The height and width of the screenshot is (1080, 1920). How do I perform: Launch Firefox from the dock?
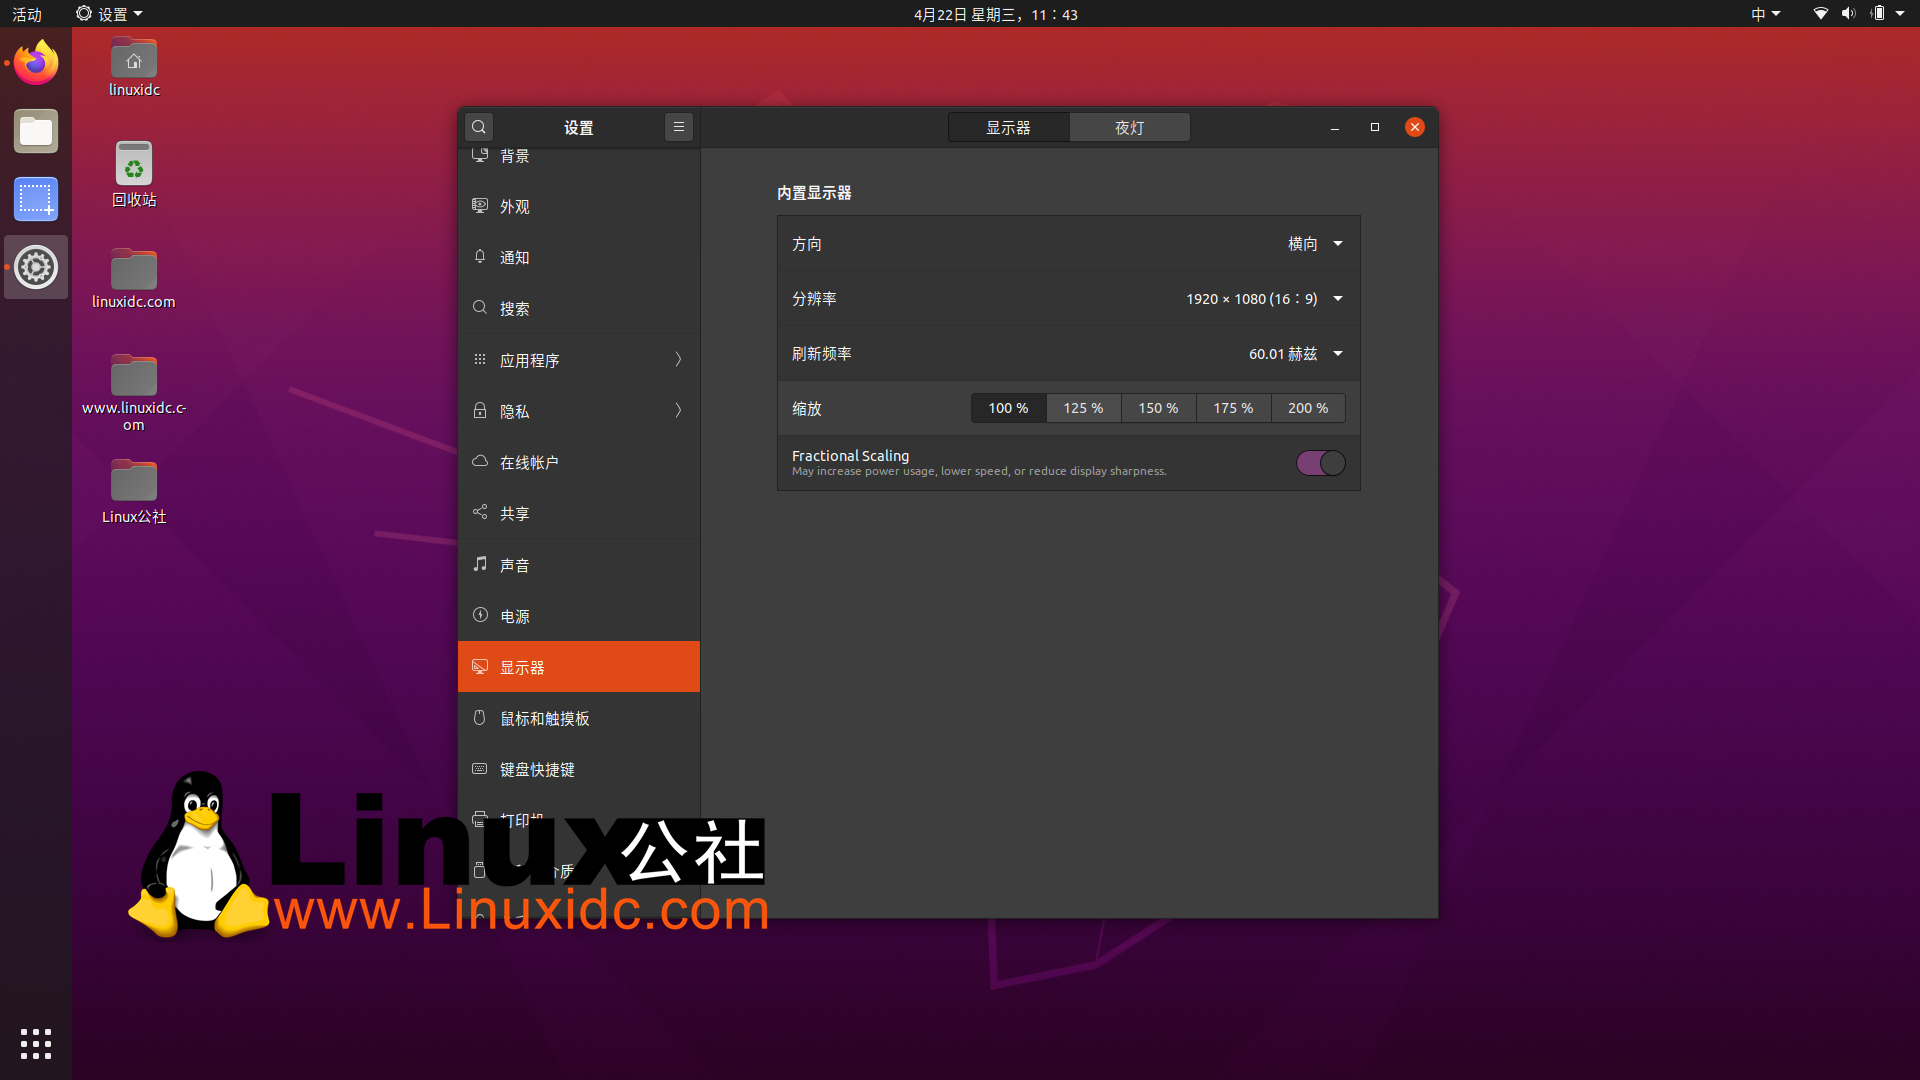(x=35, y=62)
